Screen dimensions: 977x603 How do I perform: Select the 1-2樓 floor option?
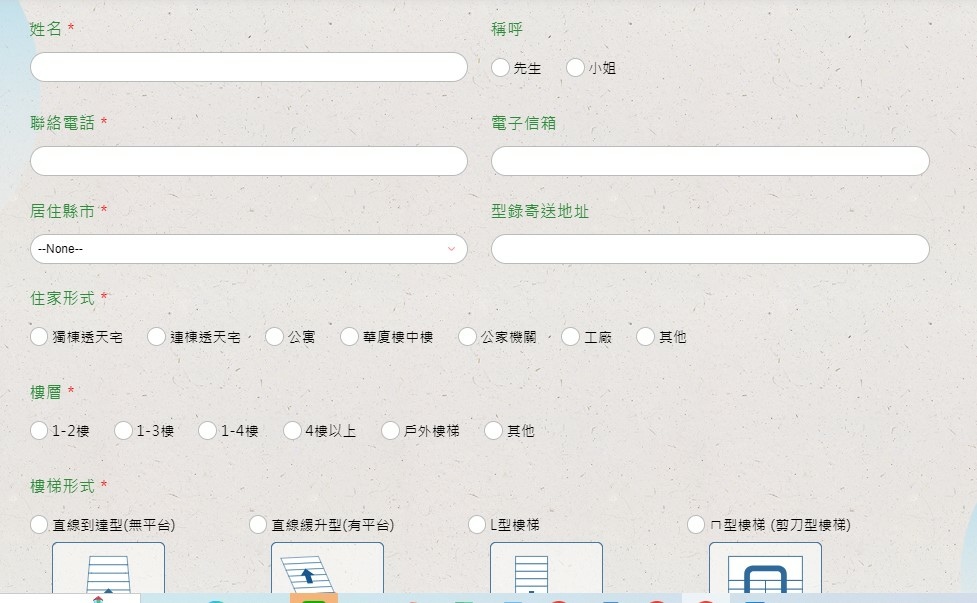[39, 430]
